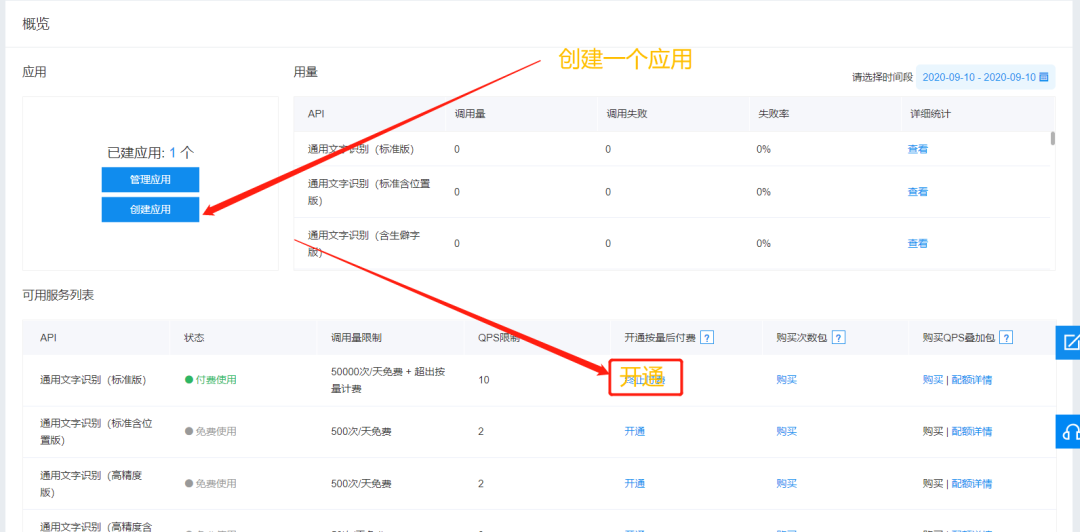Click the edit feedback icon on right edge

point(1068,342)
